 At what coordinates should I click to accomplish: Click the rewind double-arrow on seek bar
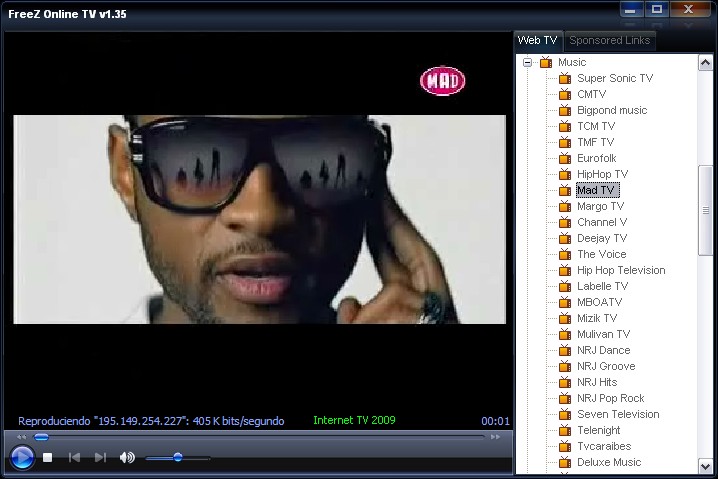click(x=22, y=437)
